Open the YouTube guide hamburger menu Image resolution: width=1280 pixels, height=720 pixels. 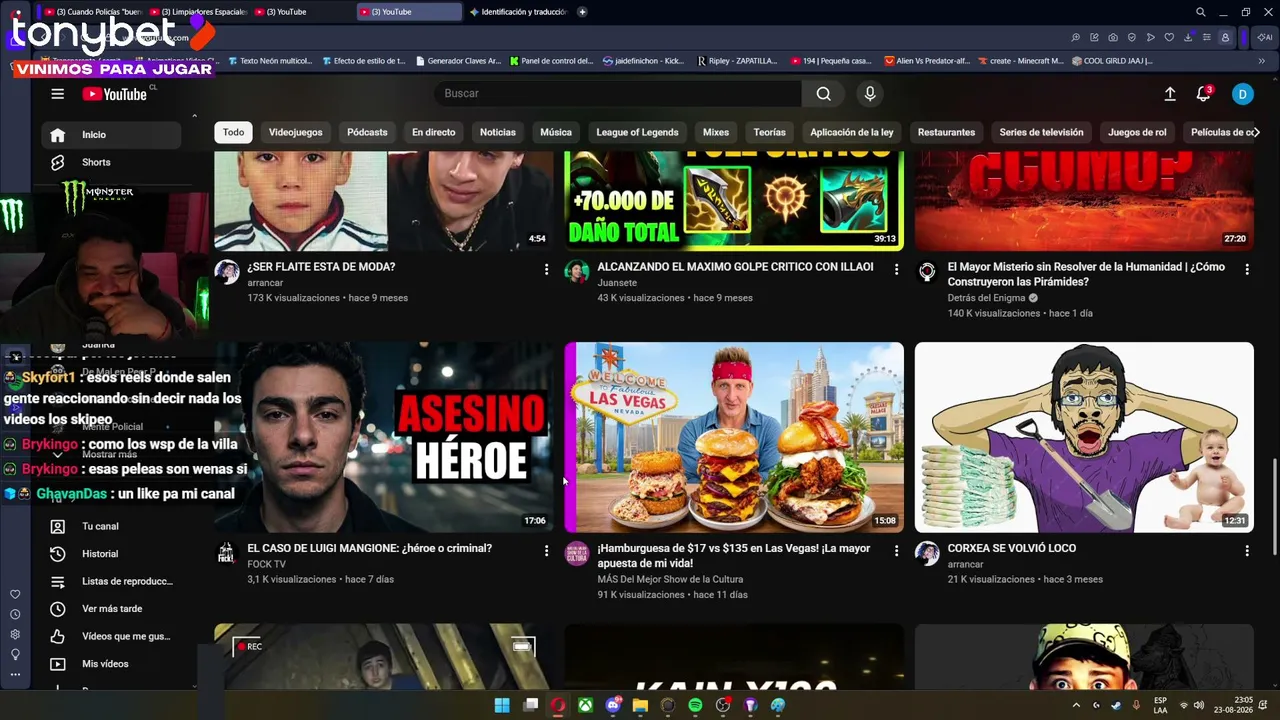[x=57, y=94]
